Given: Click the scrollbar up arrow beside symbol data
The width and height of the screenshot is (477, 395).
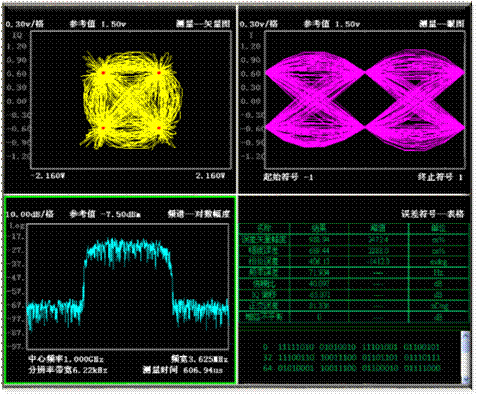Looking at the screenshot, I should click(x=466, y=334).
